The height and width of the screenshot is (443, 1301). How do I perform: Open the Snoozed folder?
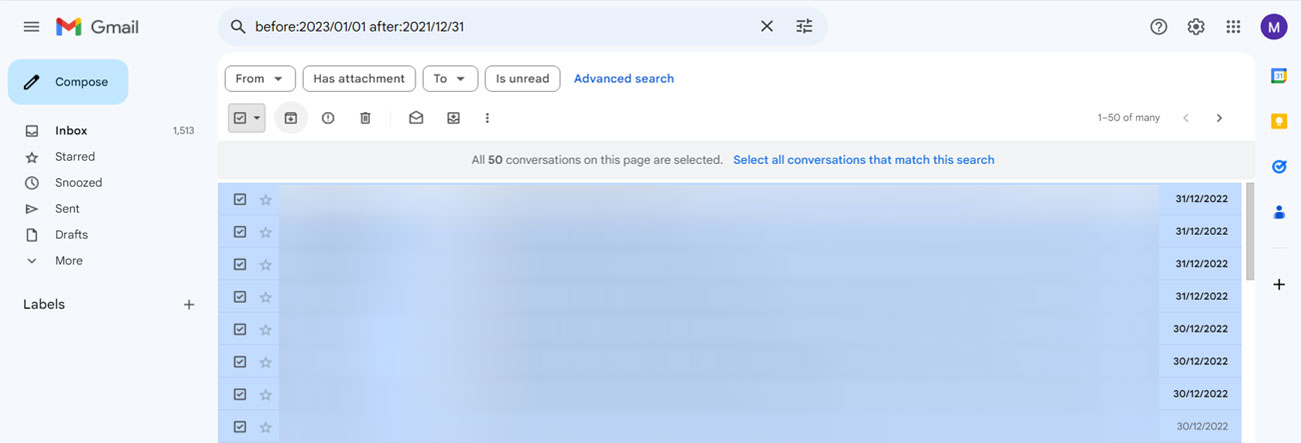(78, 182)
